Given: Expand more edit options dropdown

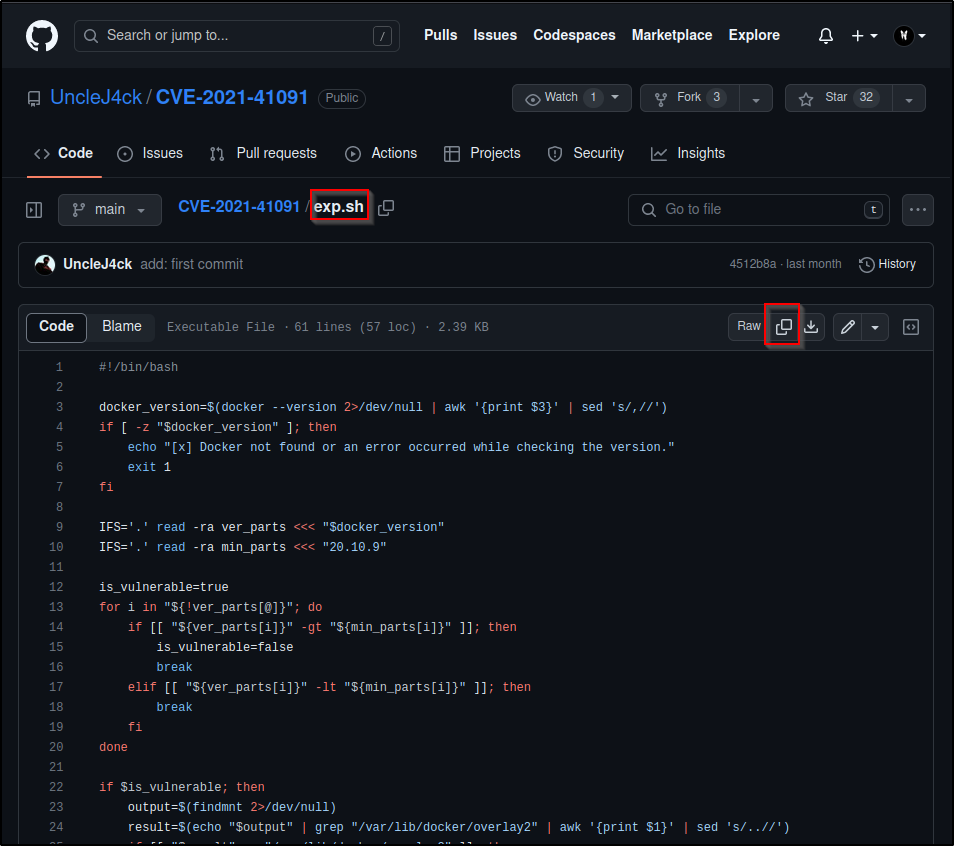Looking at the screenshot, I should click(875, 327).
